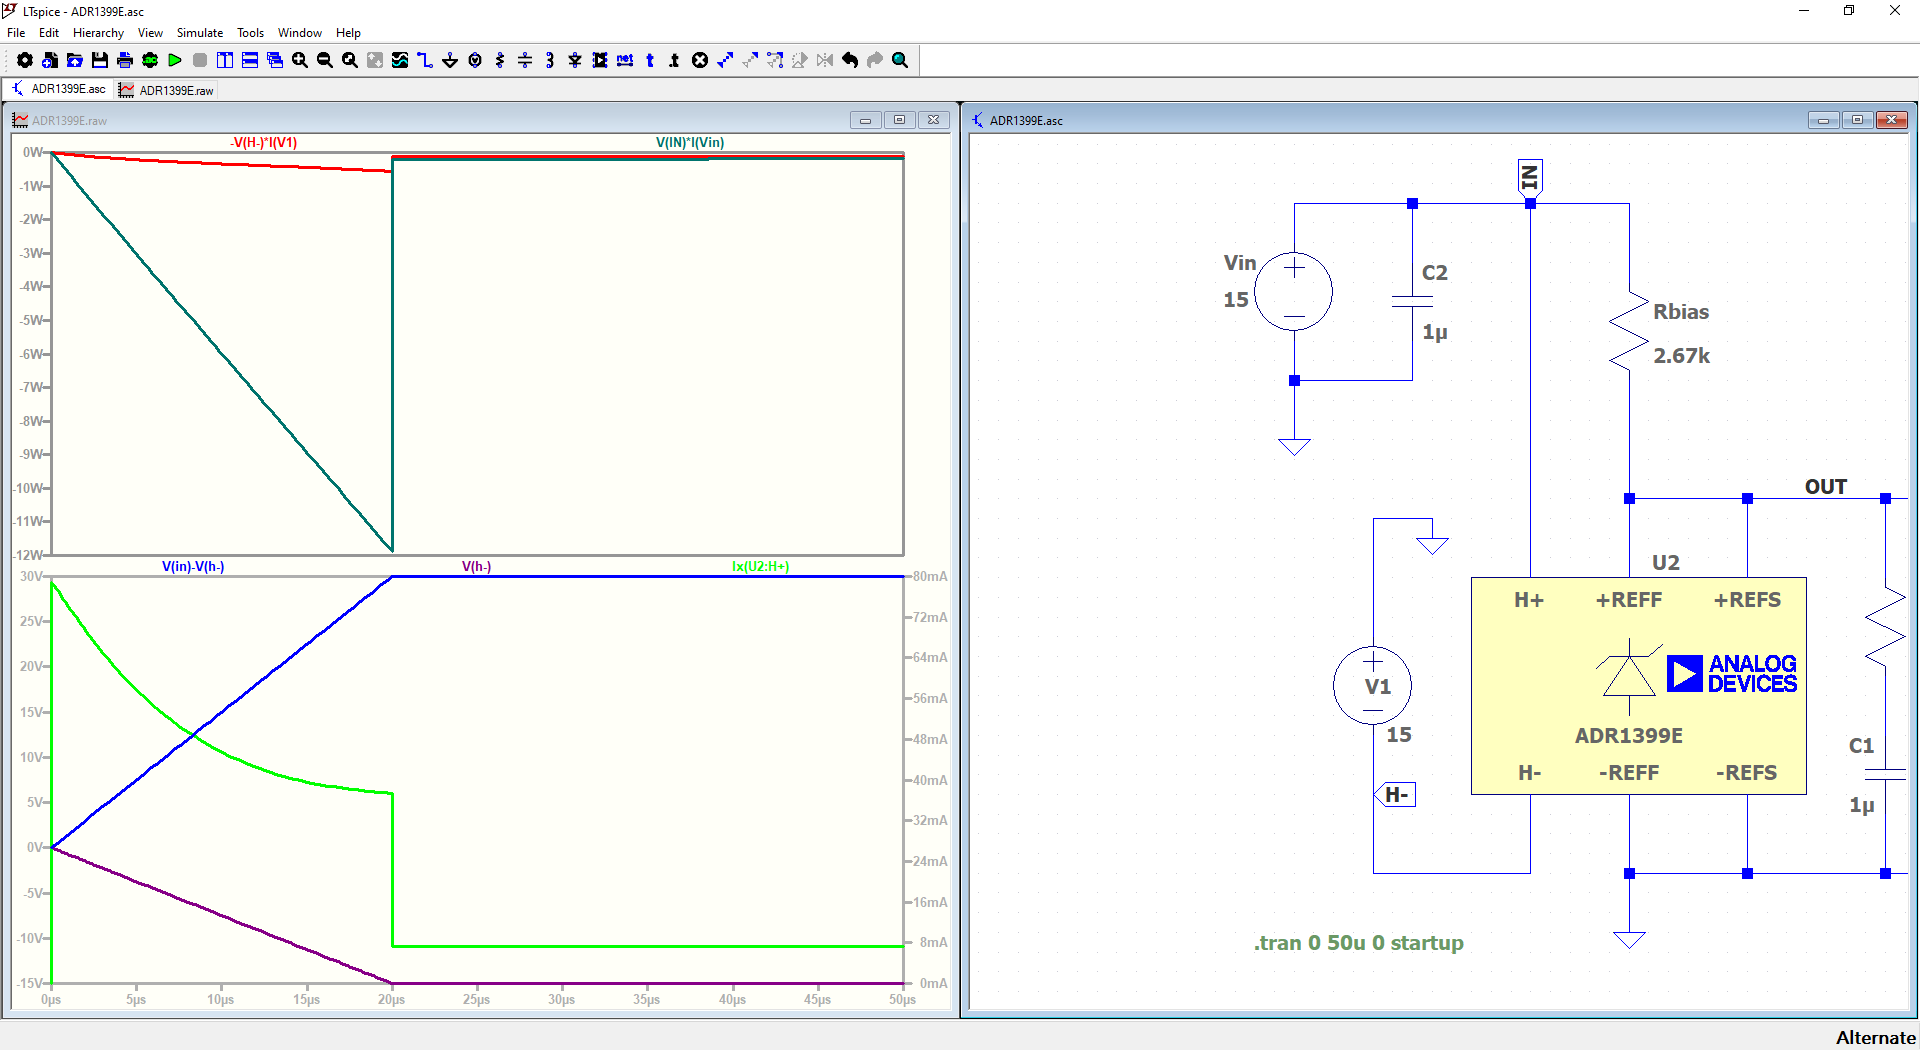Place a ground symbol

click(x=450, y=60)
